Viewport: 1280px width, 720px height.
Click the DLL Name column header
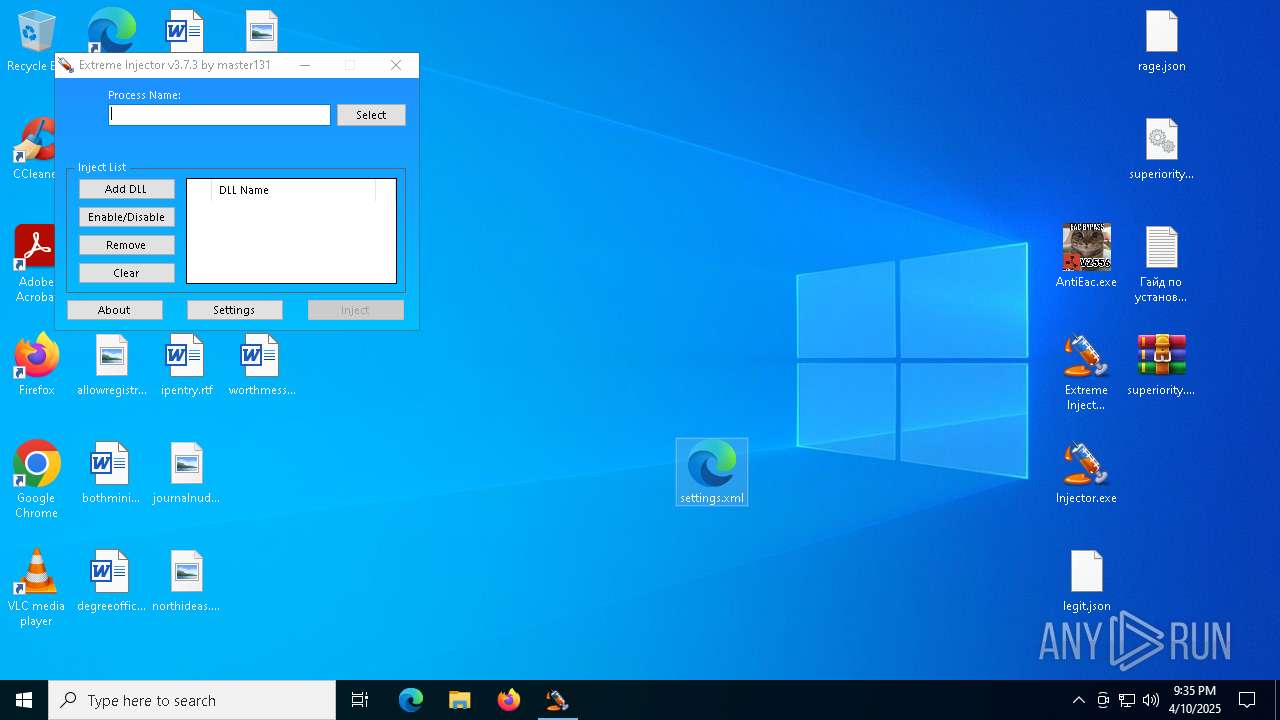coord(293,190)
